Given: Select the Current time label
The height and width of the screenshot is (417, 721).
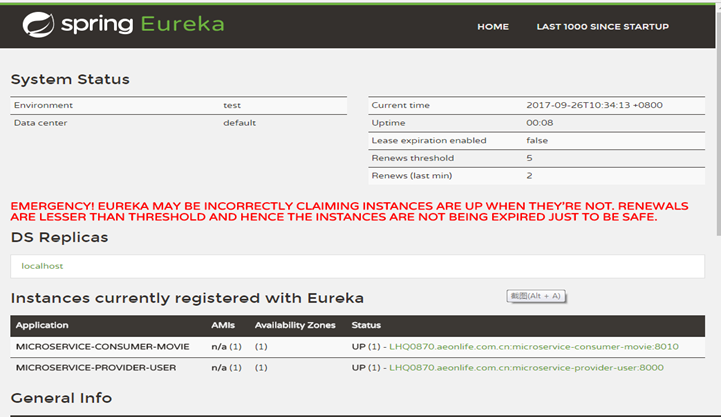Looking at the screenshot, I should pyautogui.click(x=401, y=105).
